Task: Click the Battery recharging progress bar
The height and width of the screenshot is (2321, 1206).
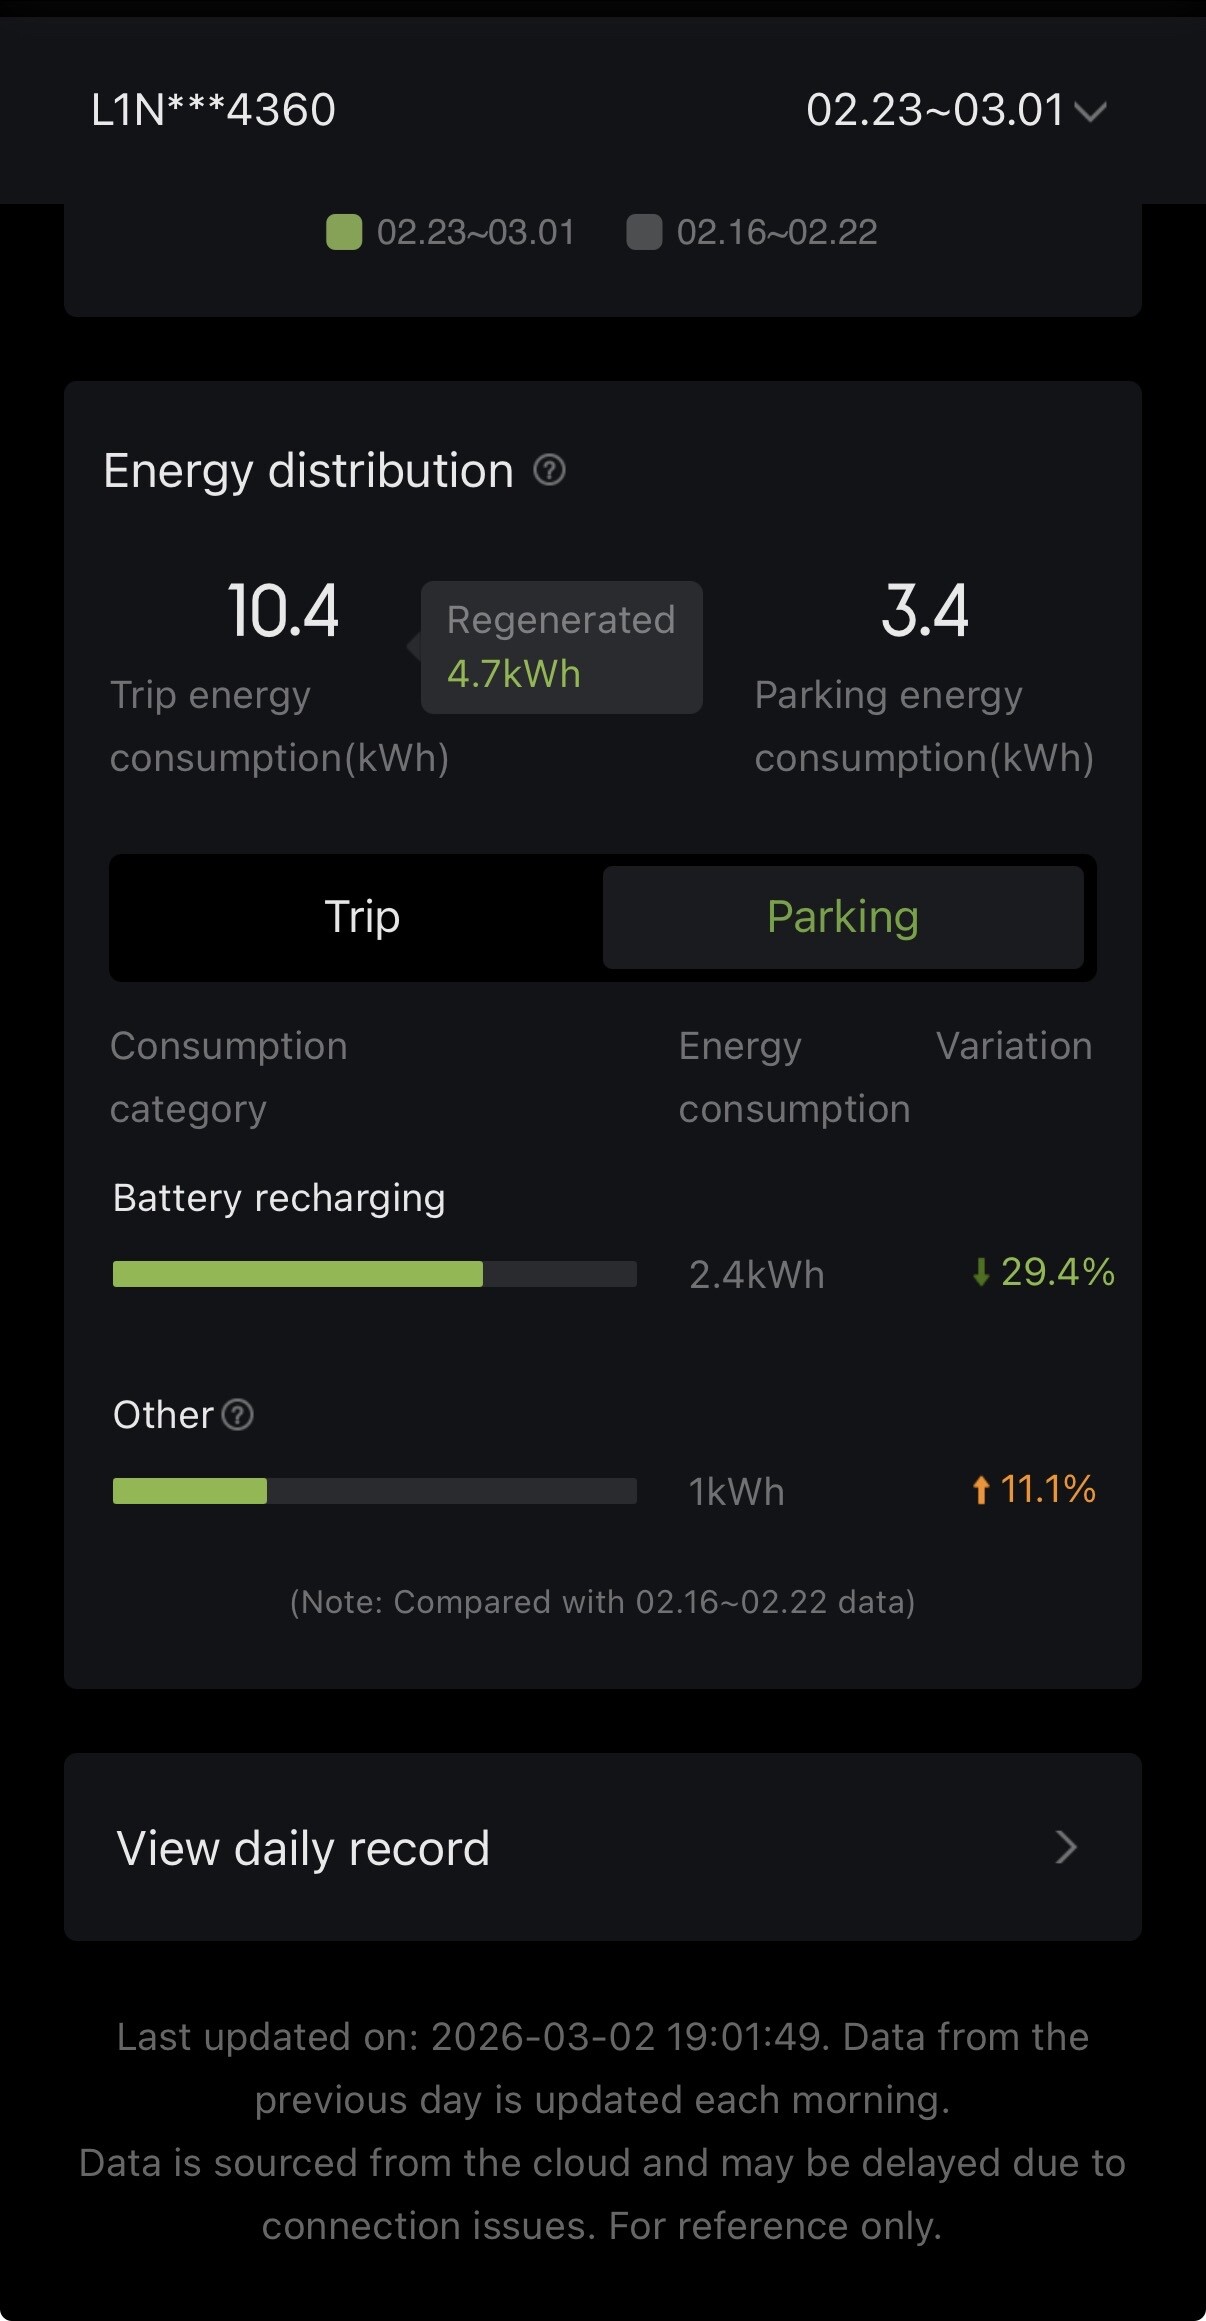Action: click(x=374, y=1274)
